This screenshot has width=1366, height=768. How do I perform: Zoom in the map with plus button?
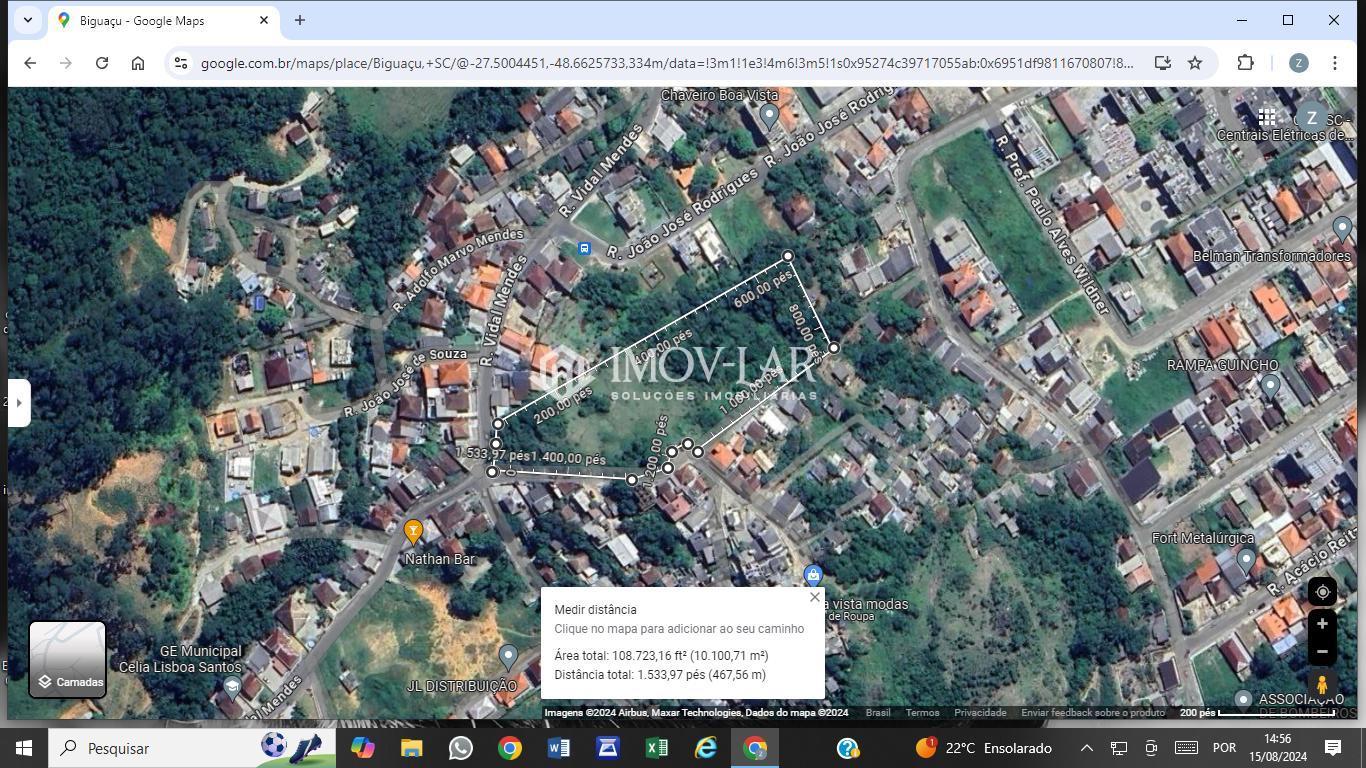point(1321,624)
